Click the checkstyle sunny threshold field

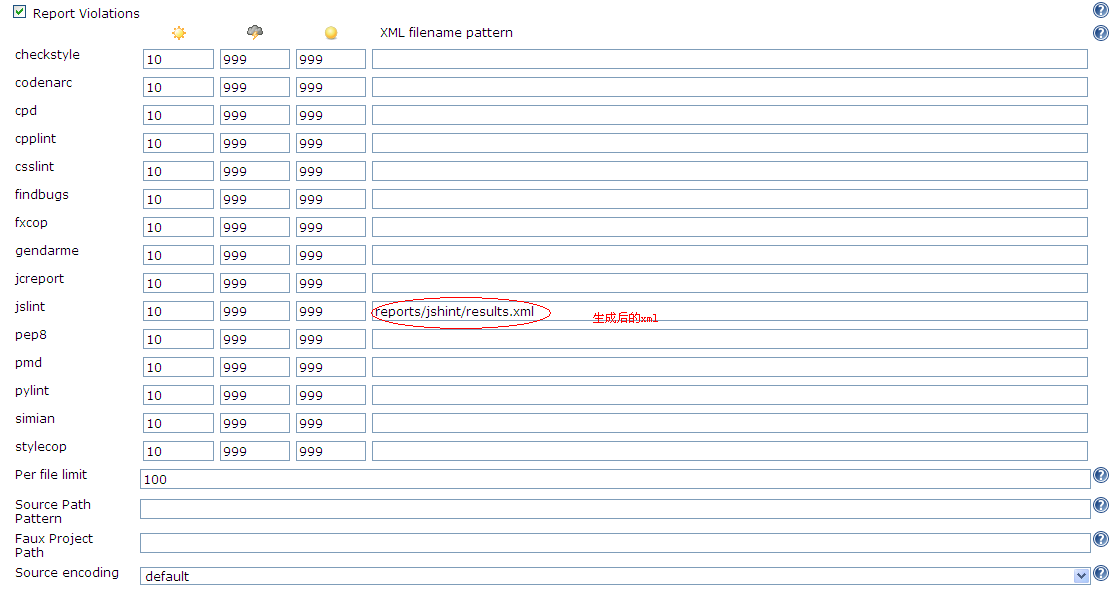pos(178,59)
